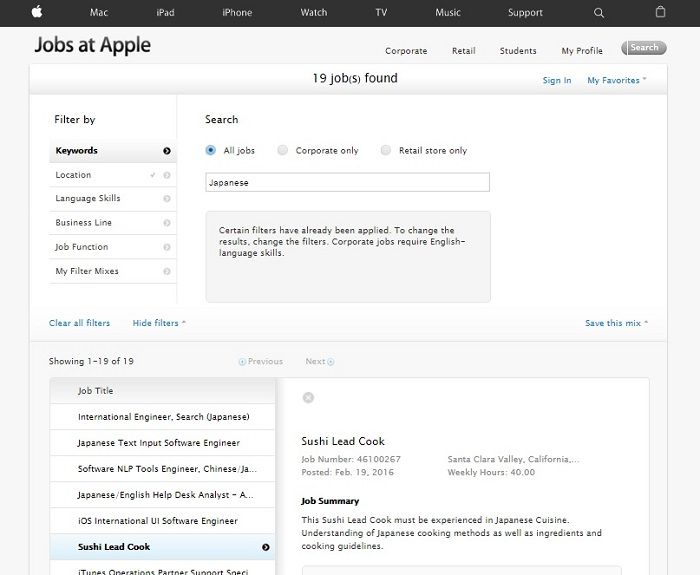The image size is (700, 575).
Task: Click the arrow icon beside Sushi Lead Cook
Action: click(266, 547)
